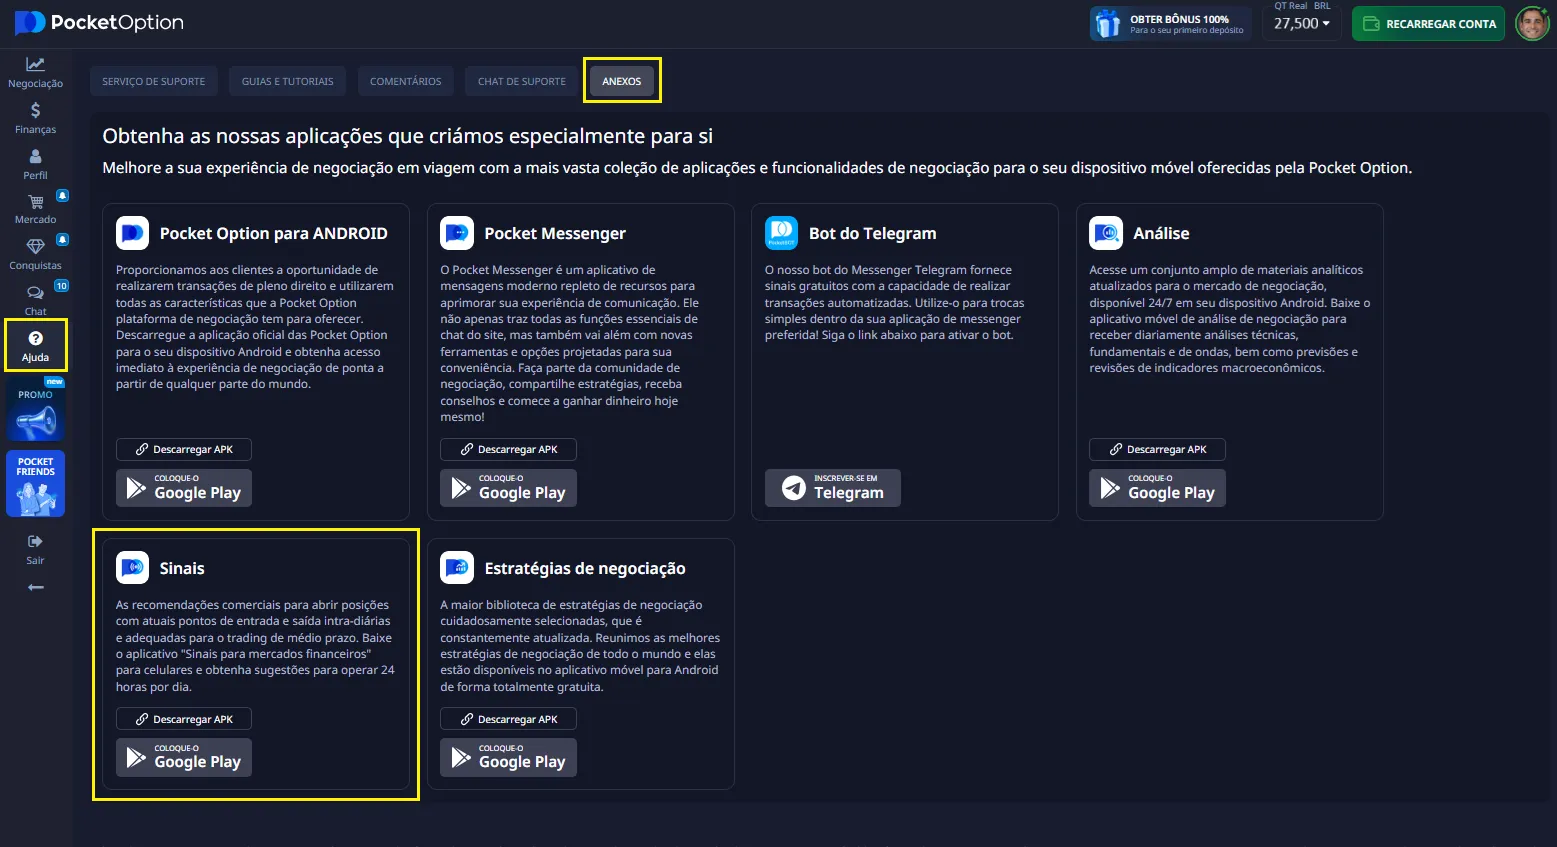Screen dimensions: 1557x847
Task: Click Sair logout icon
Action: point(35,541)
